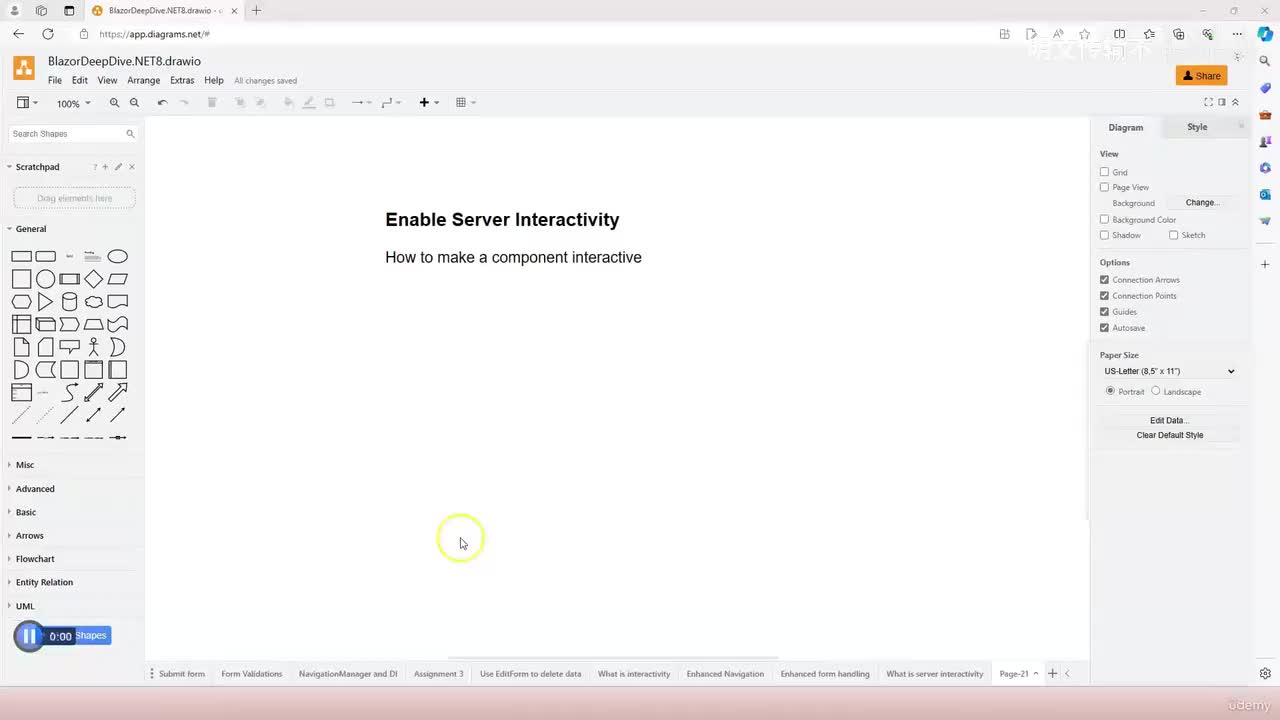Disable the Autosave checkbox

1104,328
